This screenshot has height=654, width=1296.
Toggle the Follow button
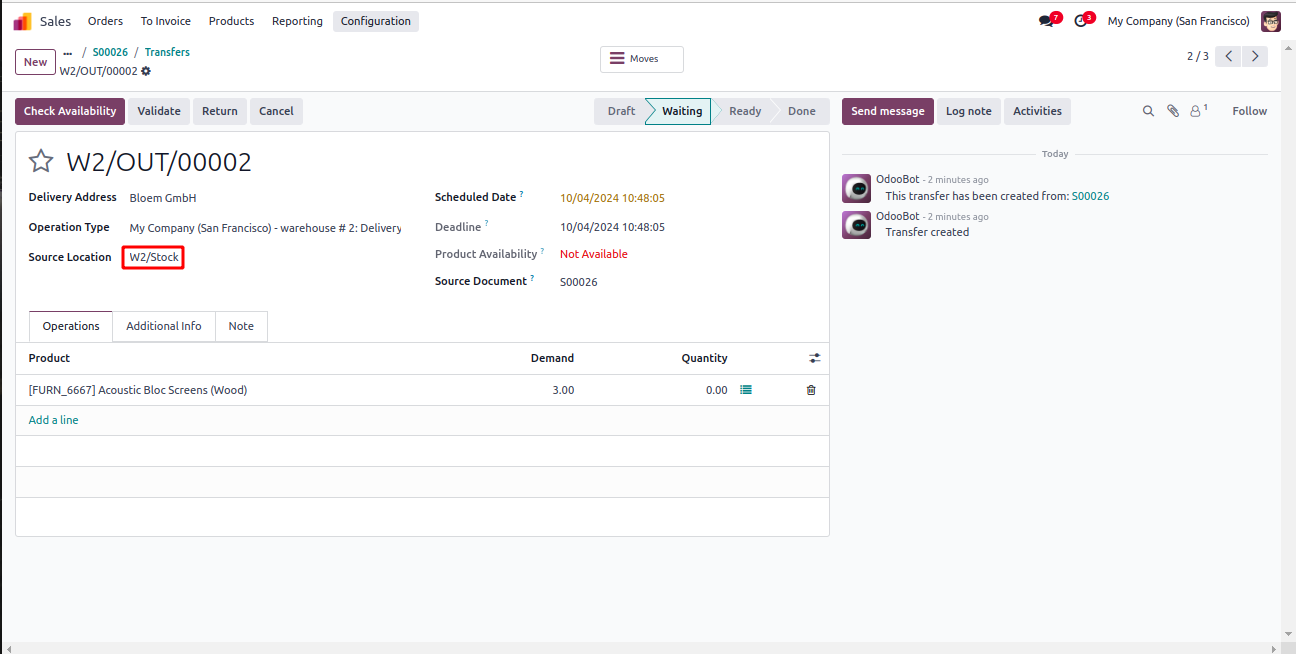[1249, 111]
